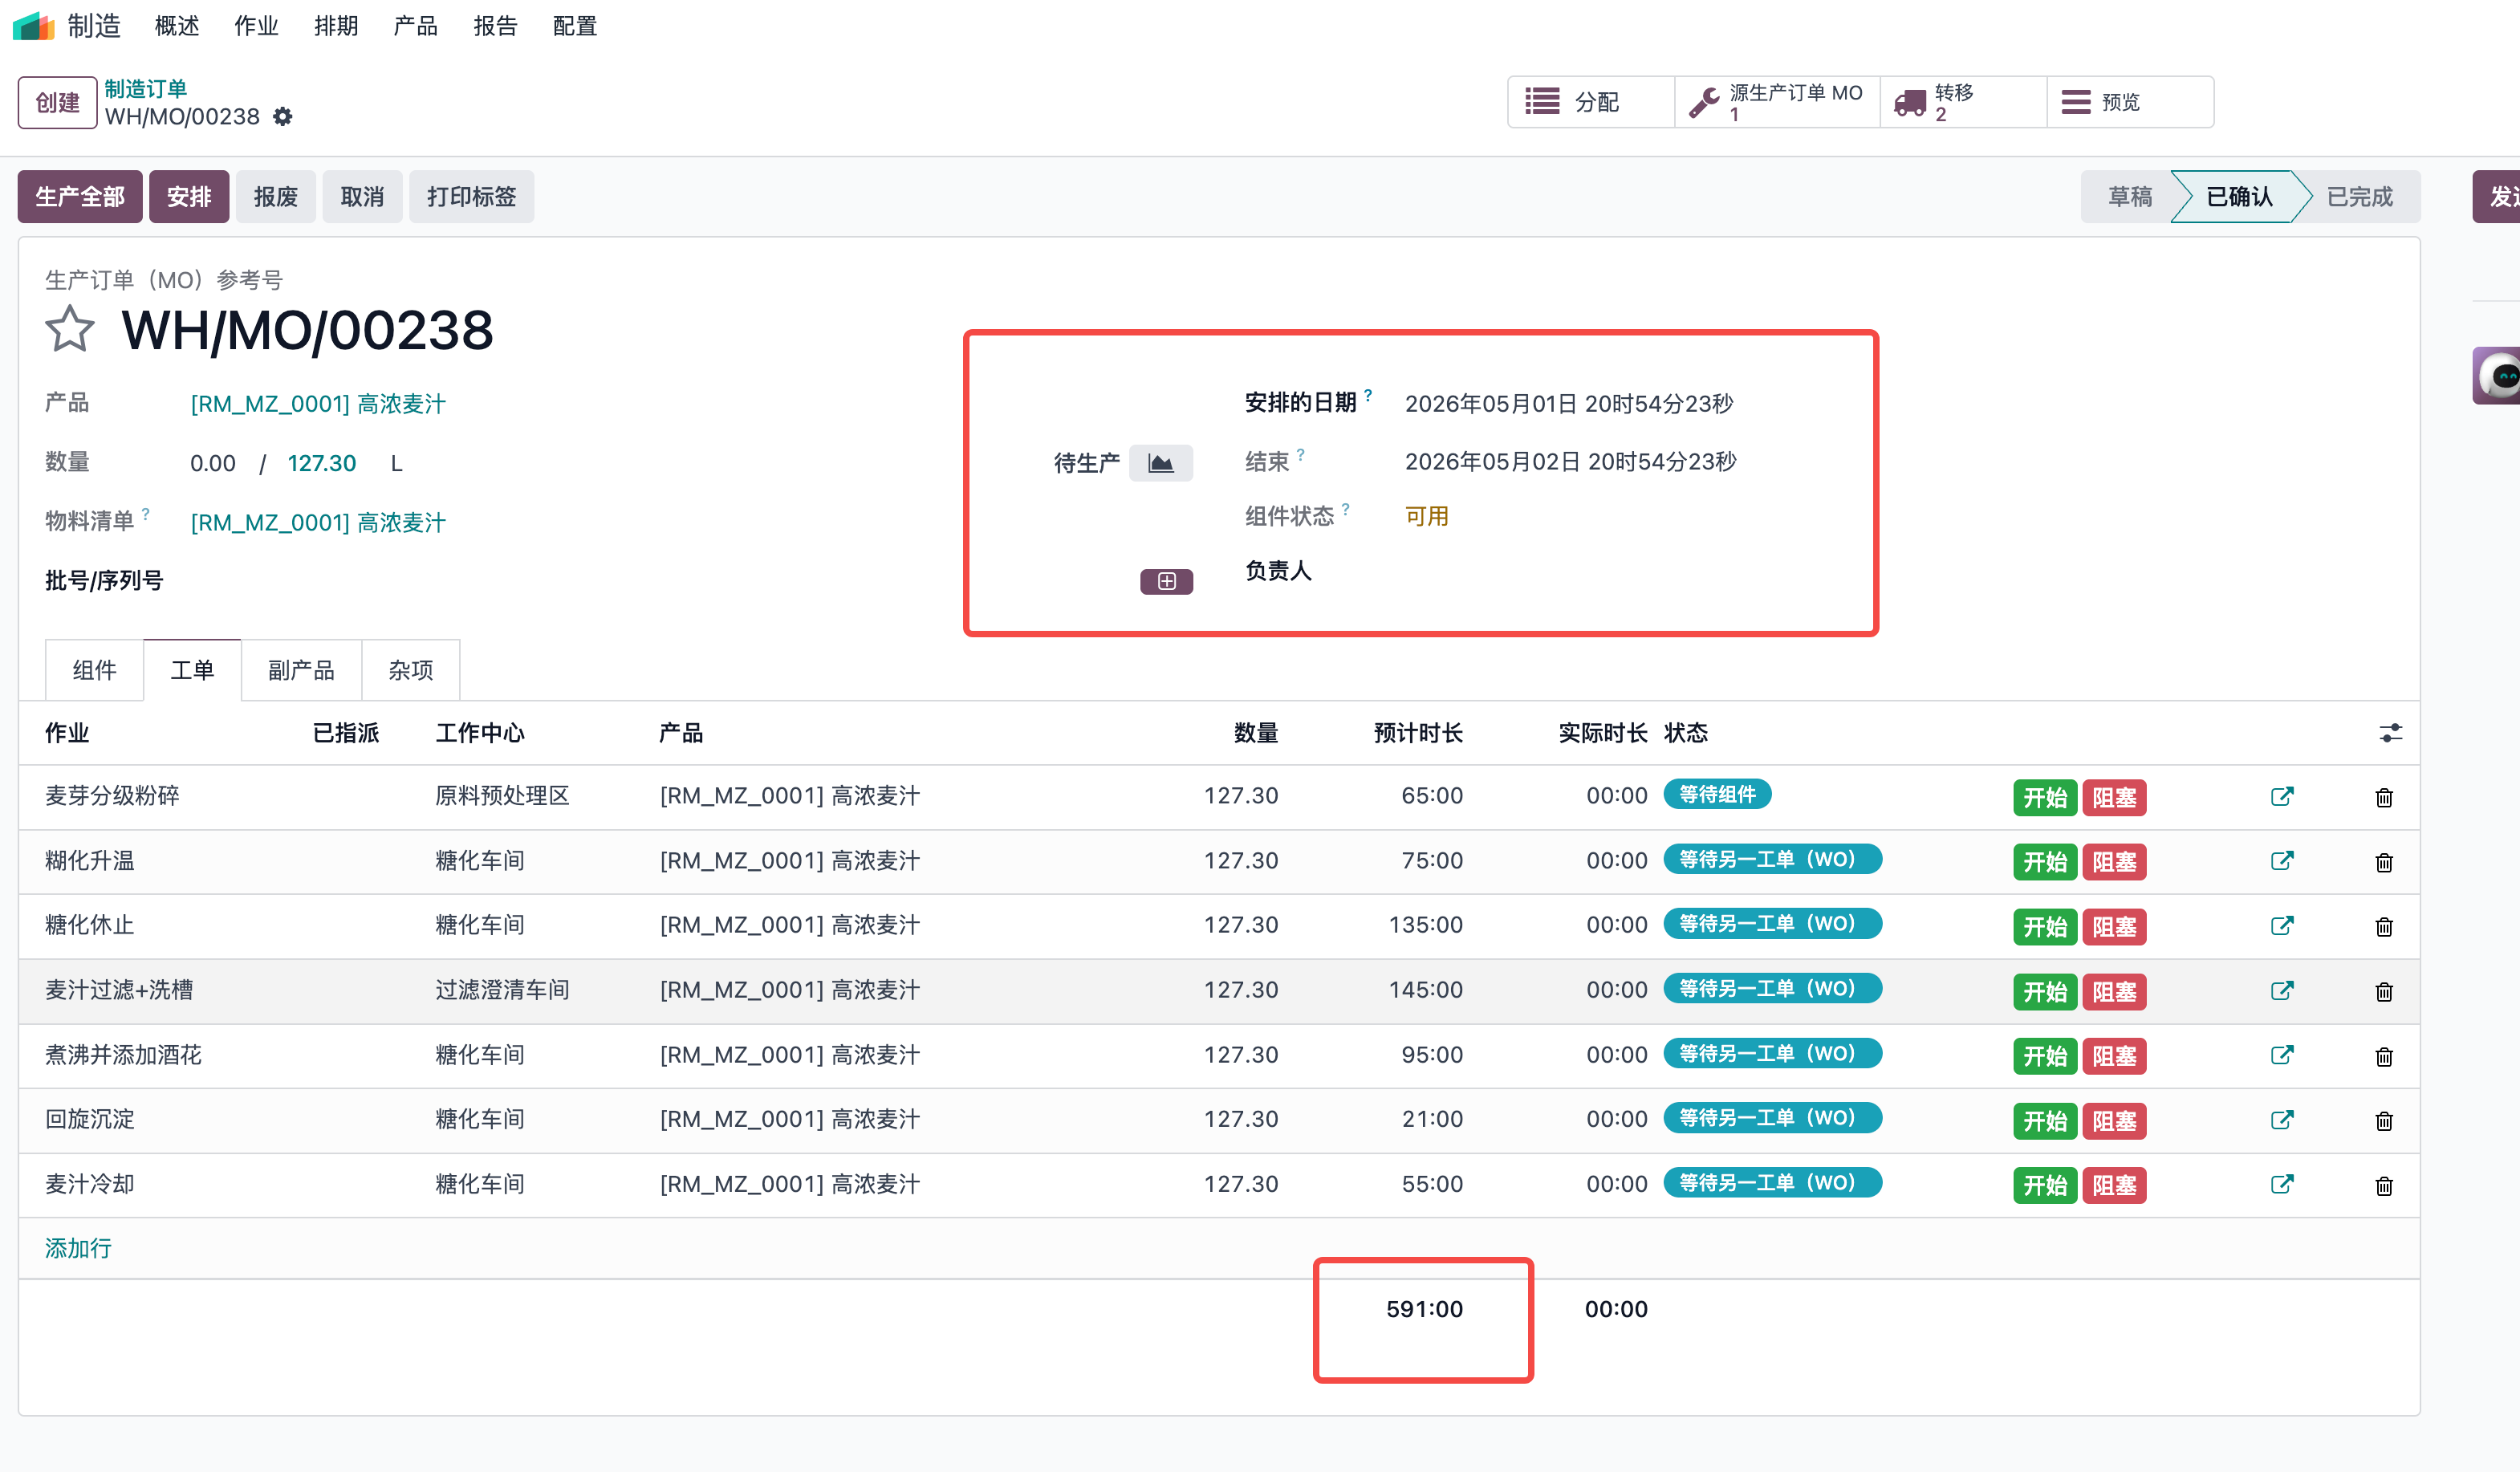This screenshot has width=2520, height=1472.
Task: Open the 产品 top menu
Action: (415, 26)
